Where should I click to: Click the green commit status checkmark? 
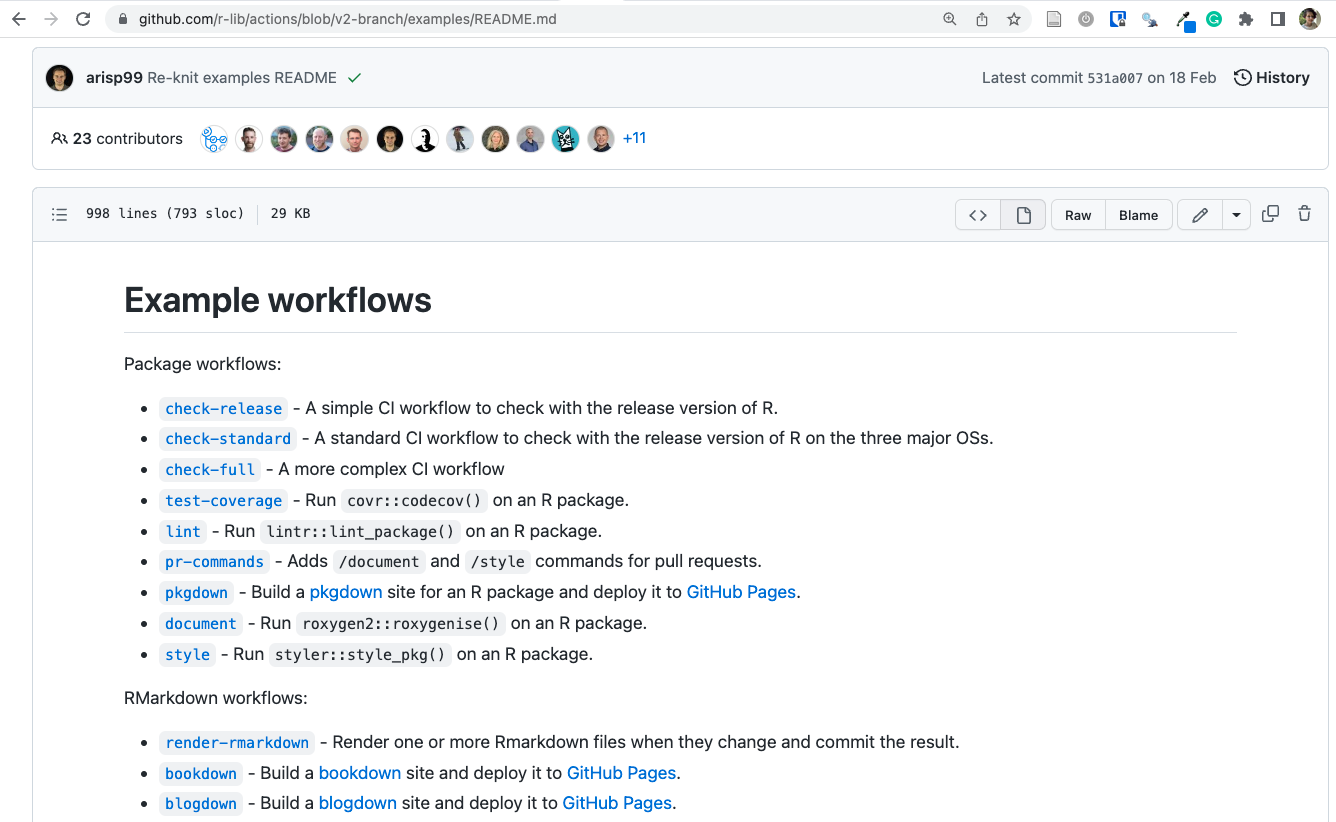coord(354,78)
